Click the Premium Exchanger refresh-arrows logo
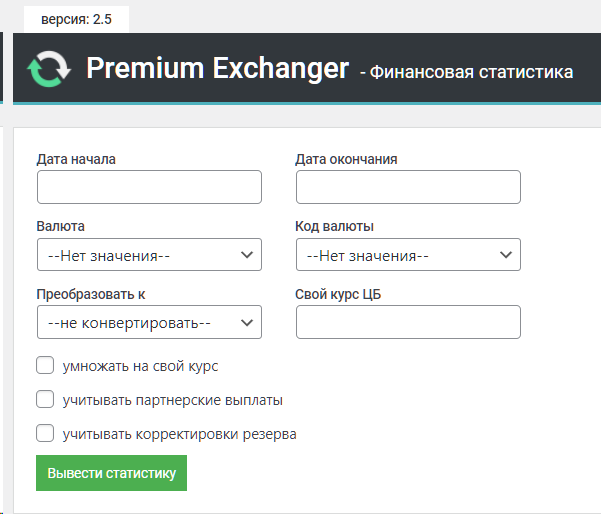601x514 pixels. click(49, 70)
